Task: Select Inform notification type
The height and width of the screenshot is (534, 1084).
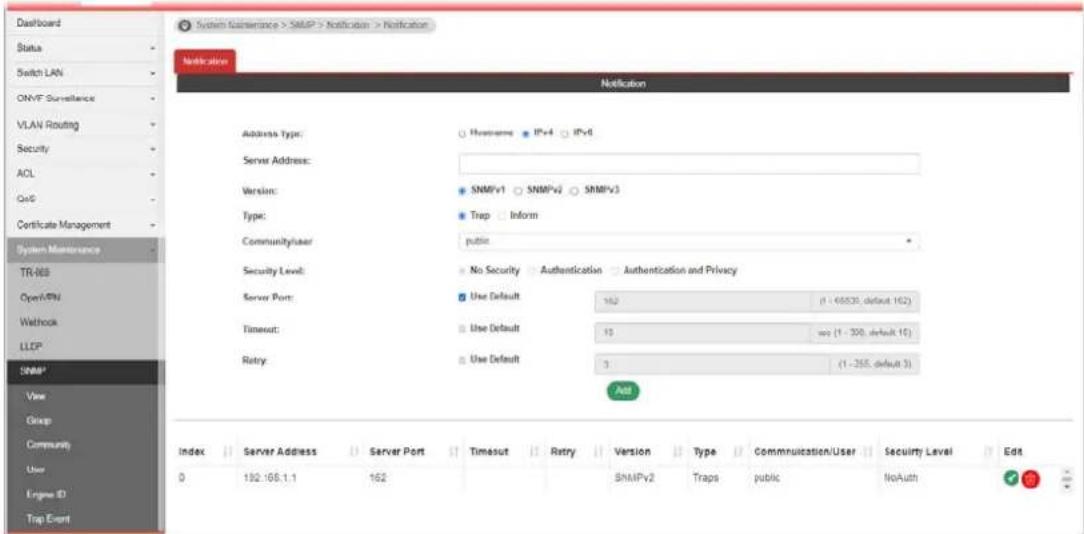Action: (x=502, y=216)
